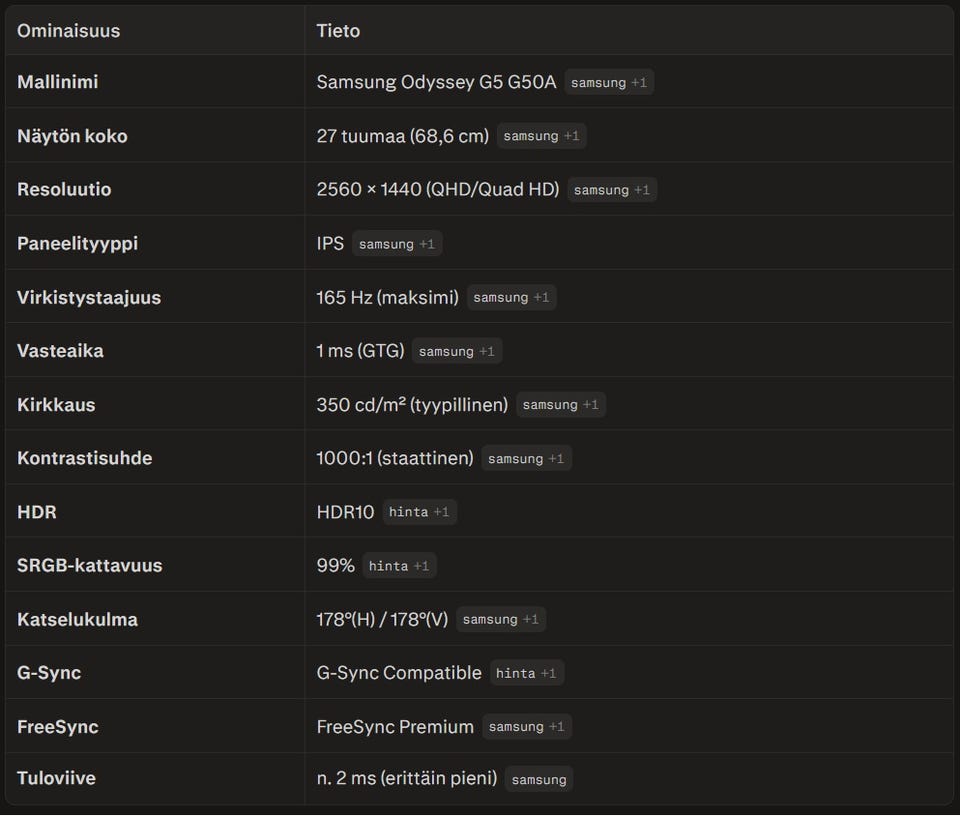The width and height of the screenshot is (960, 816).
Task: Select the FreeSync row label
Action: [58, 727]
